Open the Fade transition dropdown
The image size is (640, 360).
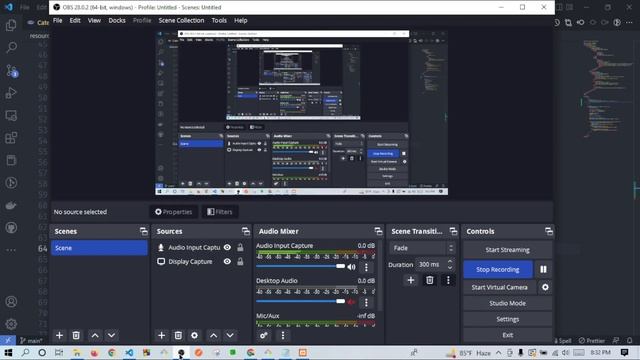coord(422,248)
